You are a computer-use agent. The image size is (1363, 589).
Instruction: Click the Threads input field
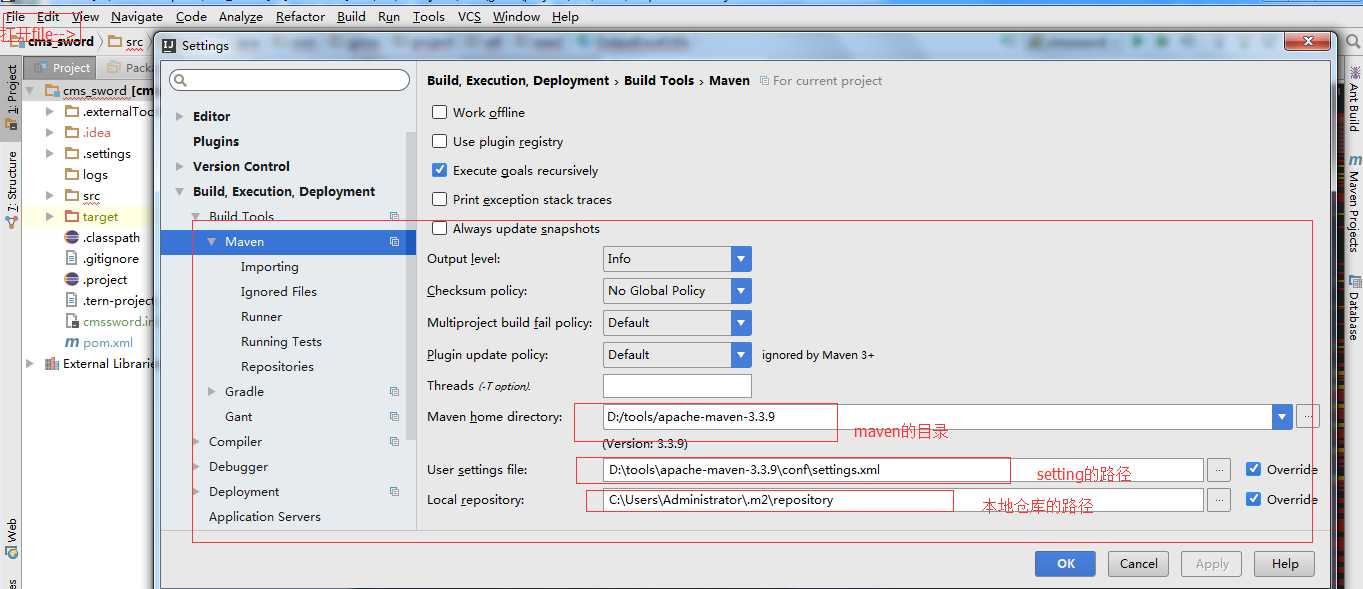click(x=677, y=386)
